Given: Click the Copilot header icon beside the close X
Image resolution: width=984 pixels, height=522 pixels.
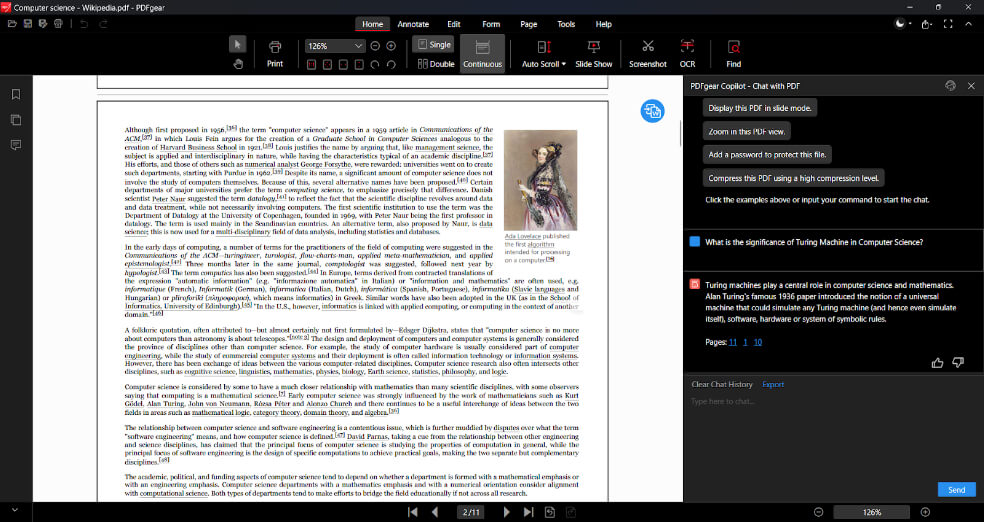Looking at the screenshot, I should [950, 86].
